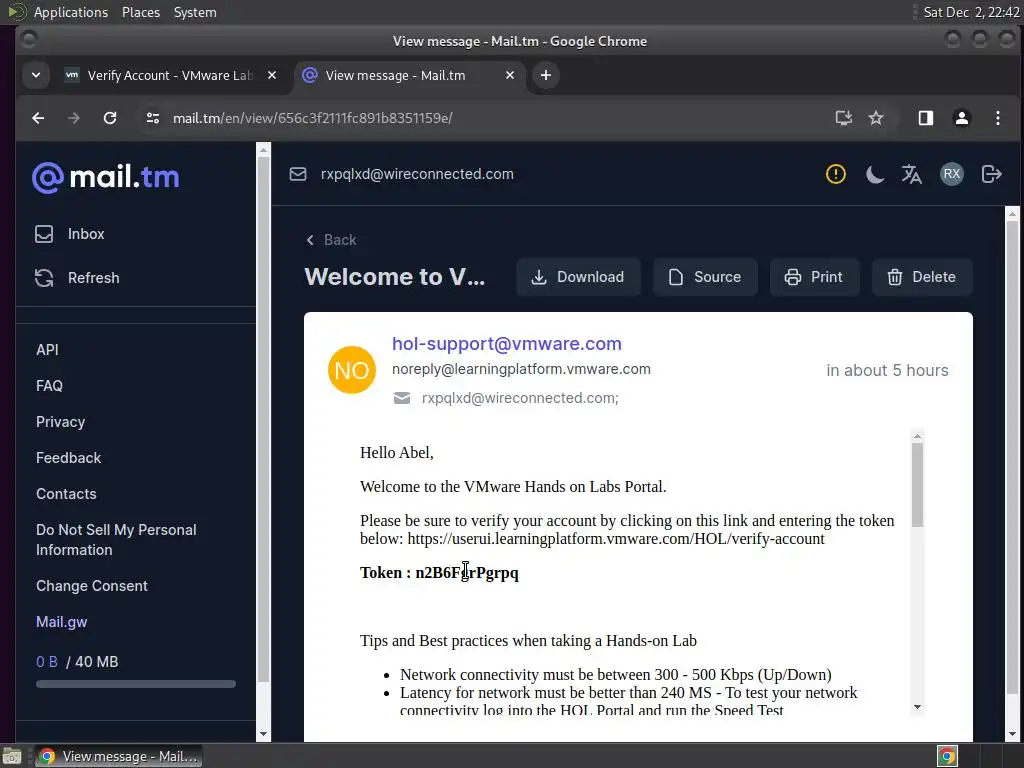The width and height of the screenshot is (1024, 768).
Task: Open the Applications menu
Action: [x=71, y=12]
